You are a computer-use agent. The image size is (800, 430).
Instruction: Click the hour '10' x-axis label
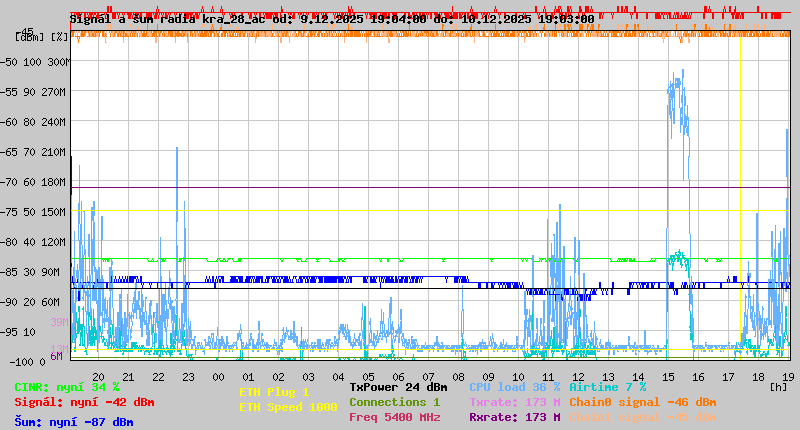point(518,377)
